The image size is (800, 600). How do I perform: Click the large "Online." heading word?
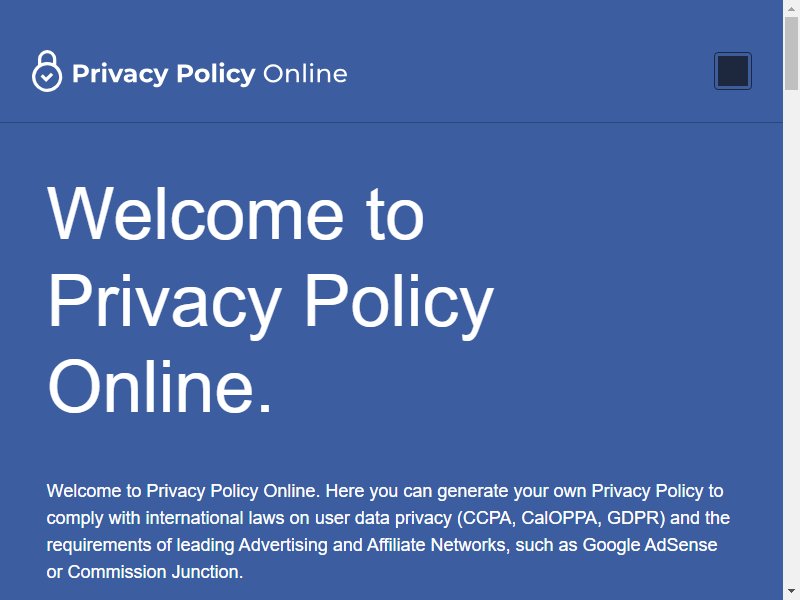[x=159, y=386]
